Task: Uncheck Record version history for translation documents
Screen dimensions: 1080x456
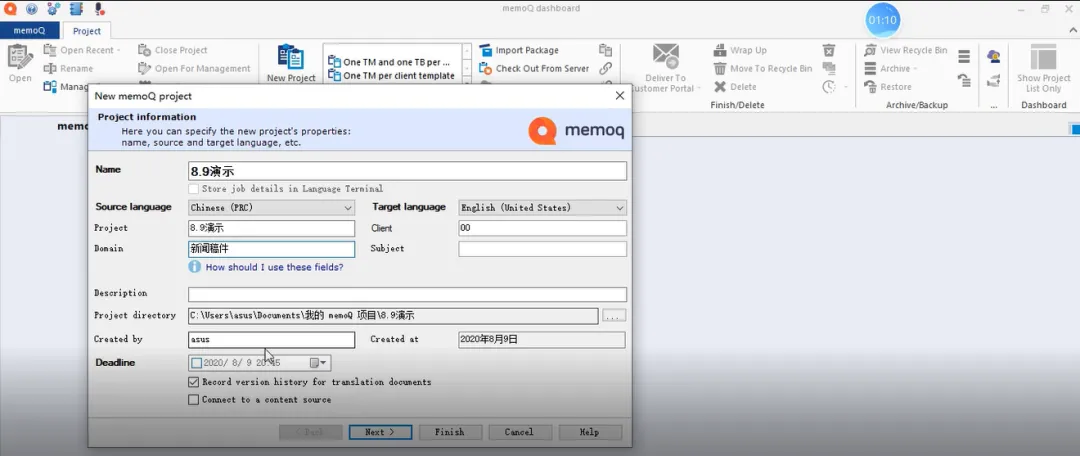Action: pos(194,382)
